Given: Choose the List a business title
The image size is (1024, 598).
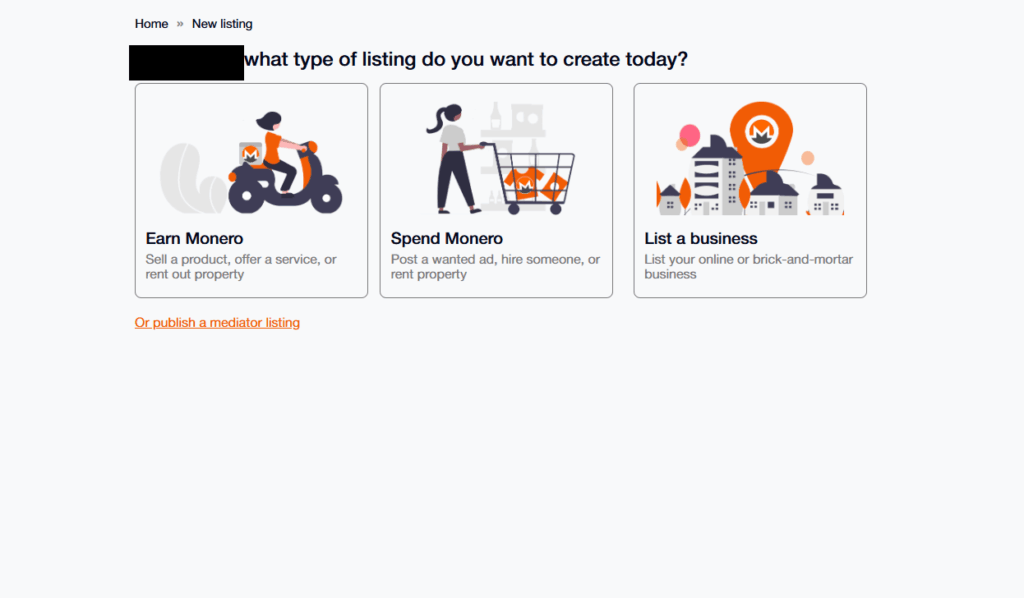Looking at the screenshot, I should coord(700,239).
